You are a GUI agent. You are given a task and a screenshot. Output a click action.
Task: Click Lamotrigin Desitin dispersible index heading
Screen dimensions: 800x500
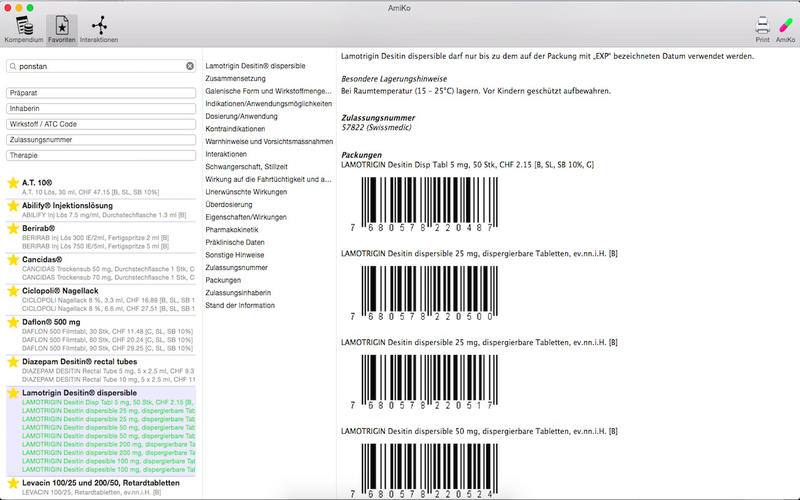[x=255, y=66]
